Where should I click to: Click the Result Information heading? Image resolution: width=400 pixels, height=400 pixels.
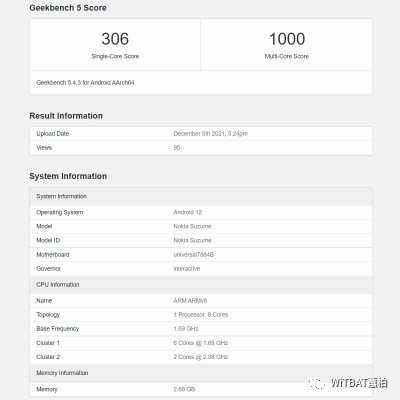pyautogui.click(x=66, y=116)
